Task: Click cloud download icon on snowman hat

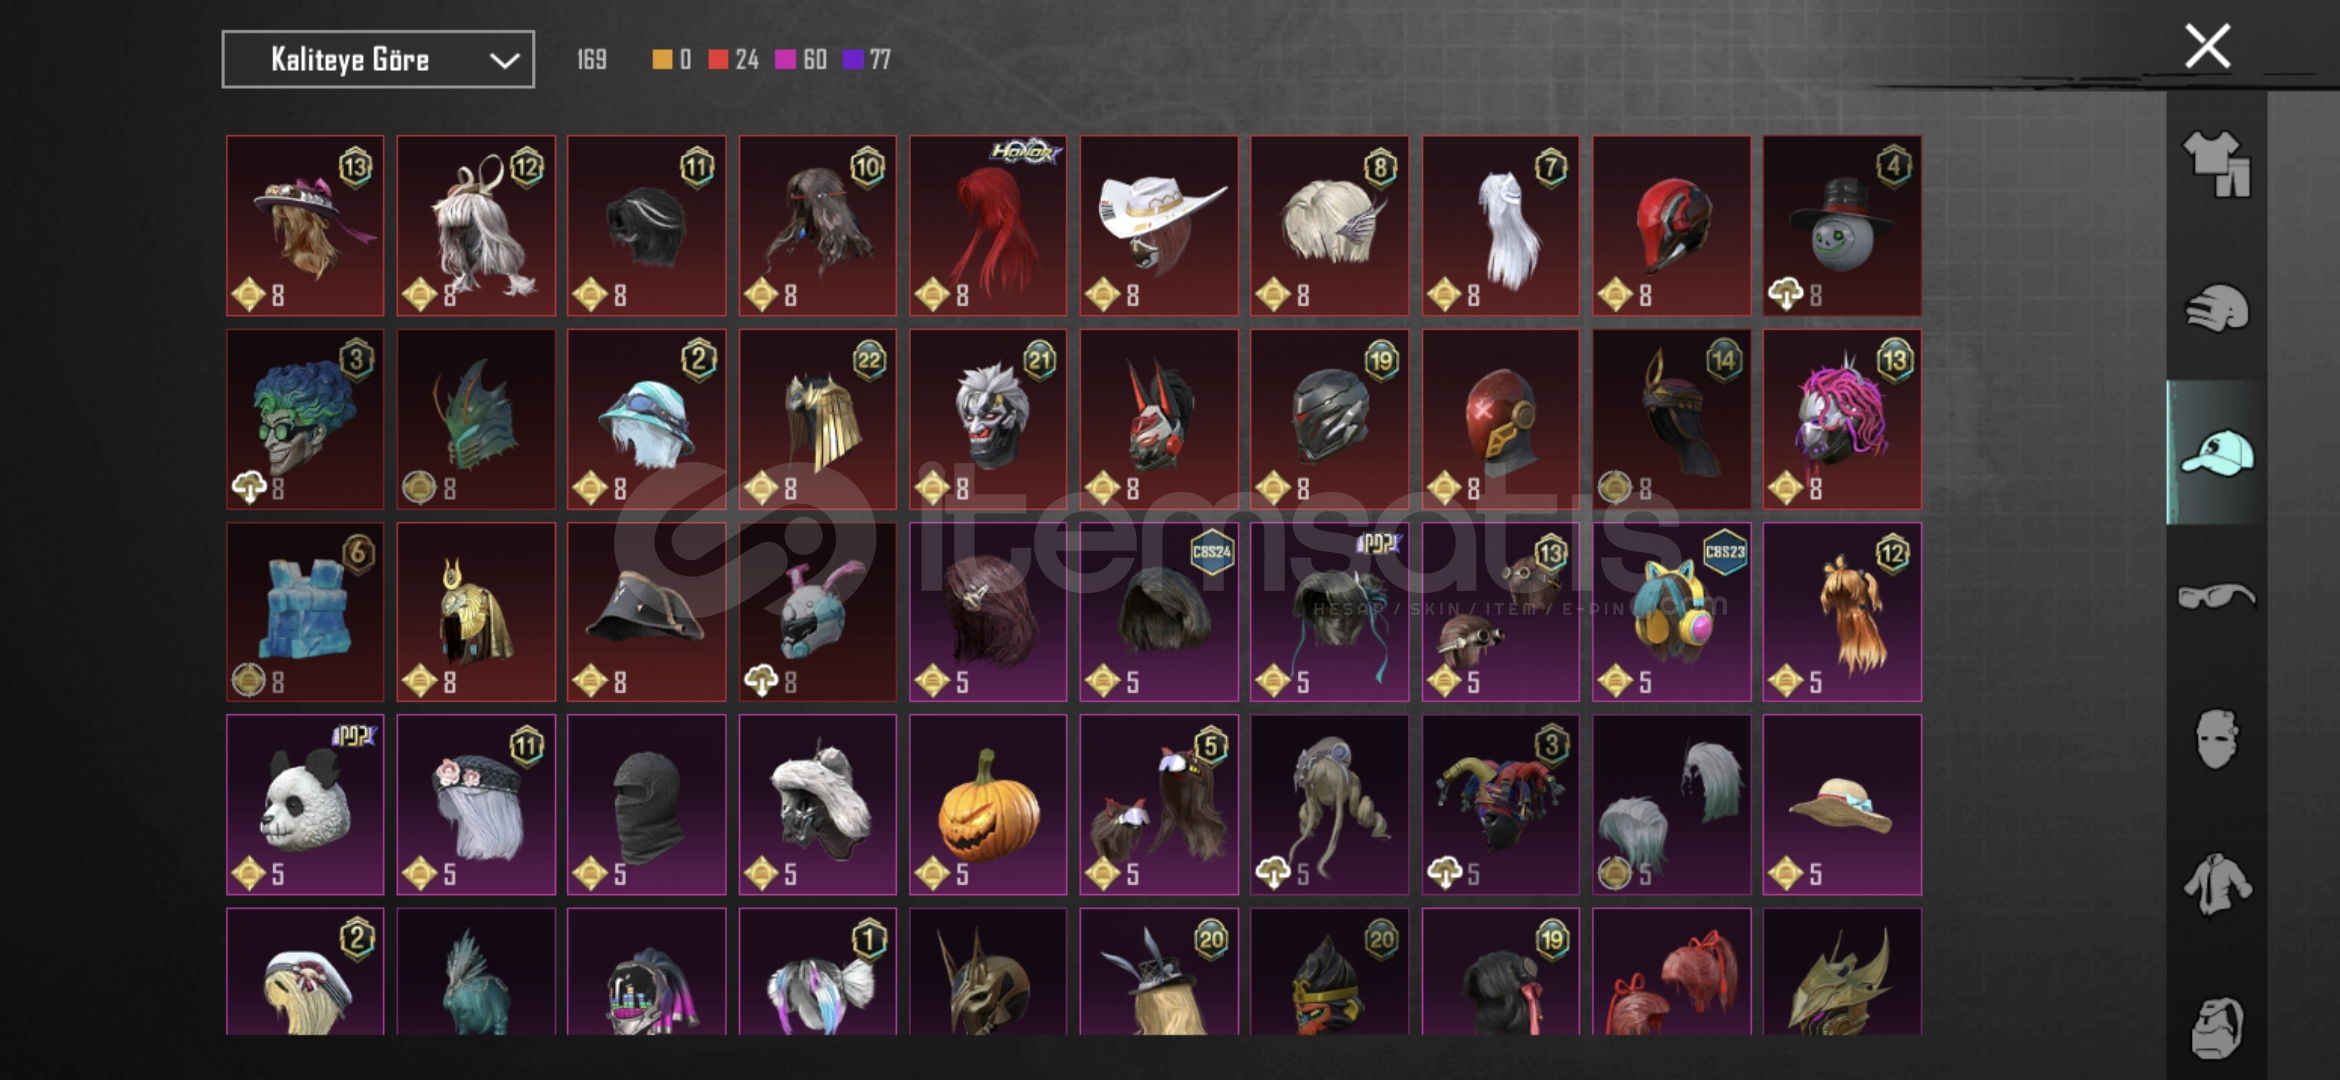Action: (x=1786, y=294)
